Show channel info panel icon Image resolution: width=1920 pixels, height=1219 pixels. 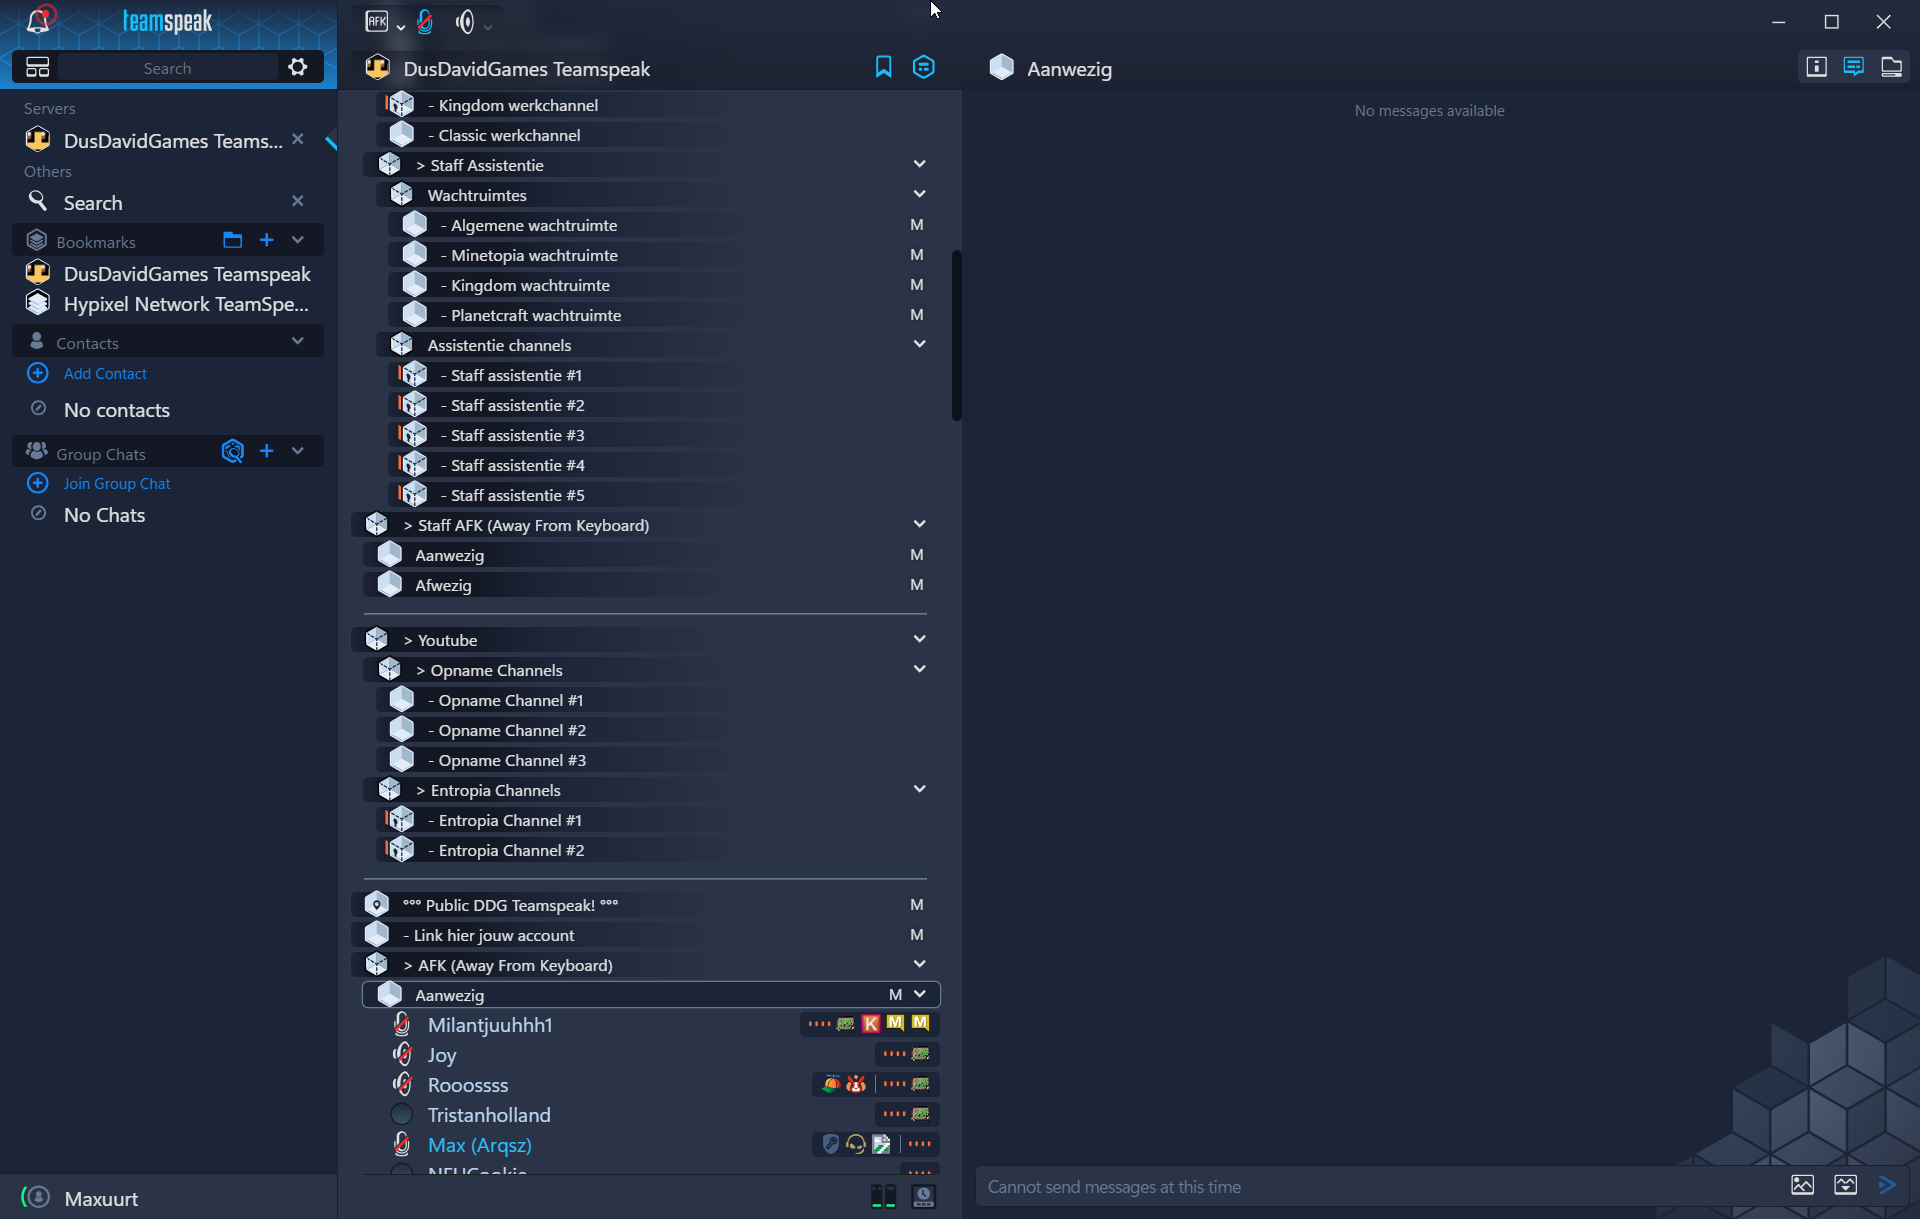point(1816,67)
